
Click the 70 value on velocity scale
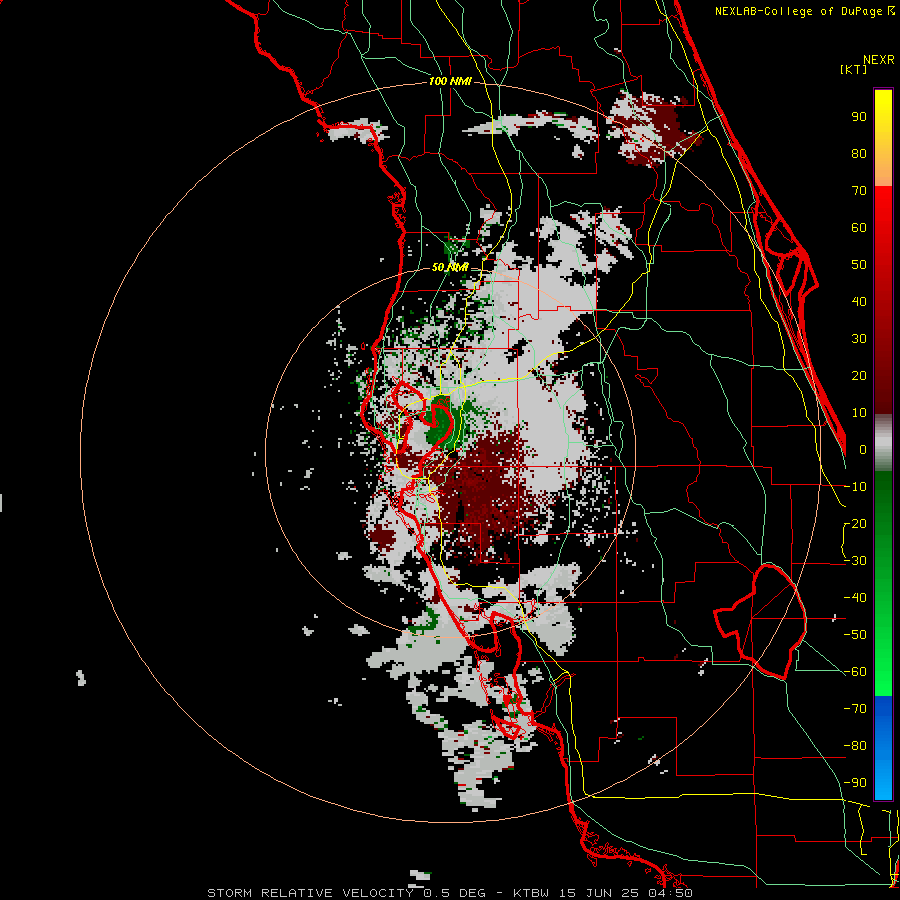pyautogui.click(x=859, y=191)
